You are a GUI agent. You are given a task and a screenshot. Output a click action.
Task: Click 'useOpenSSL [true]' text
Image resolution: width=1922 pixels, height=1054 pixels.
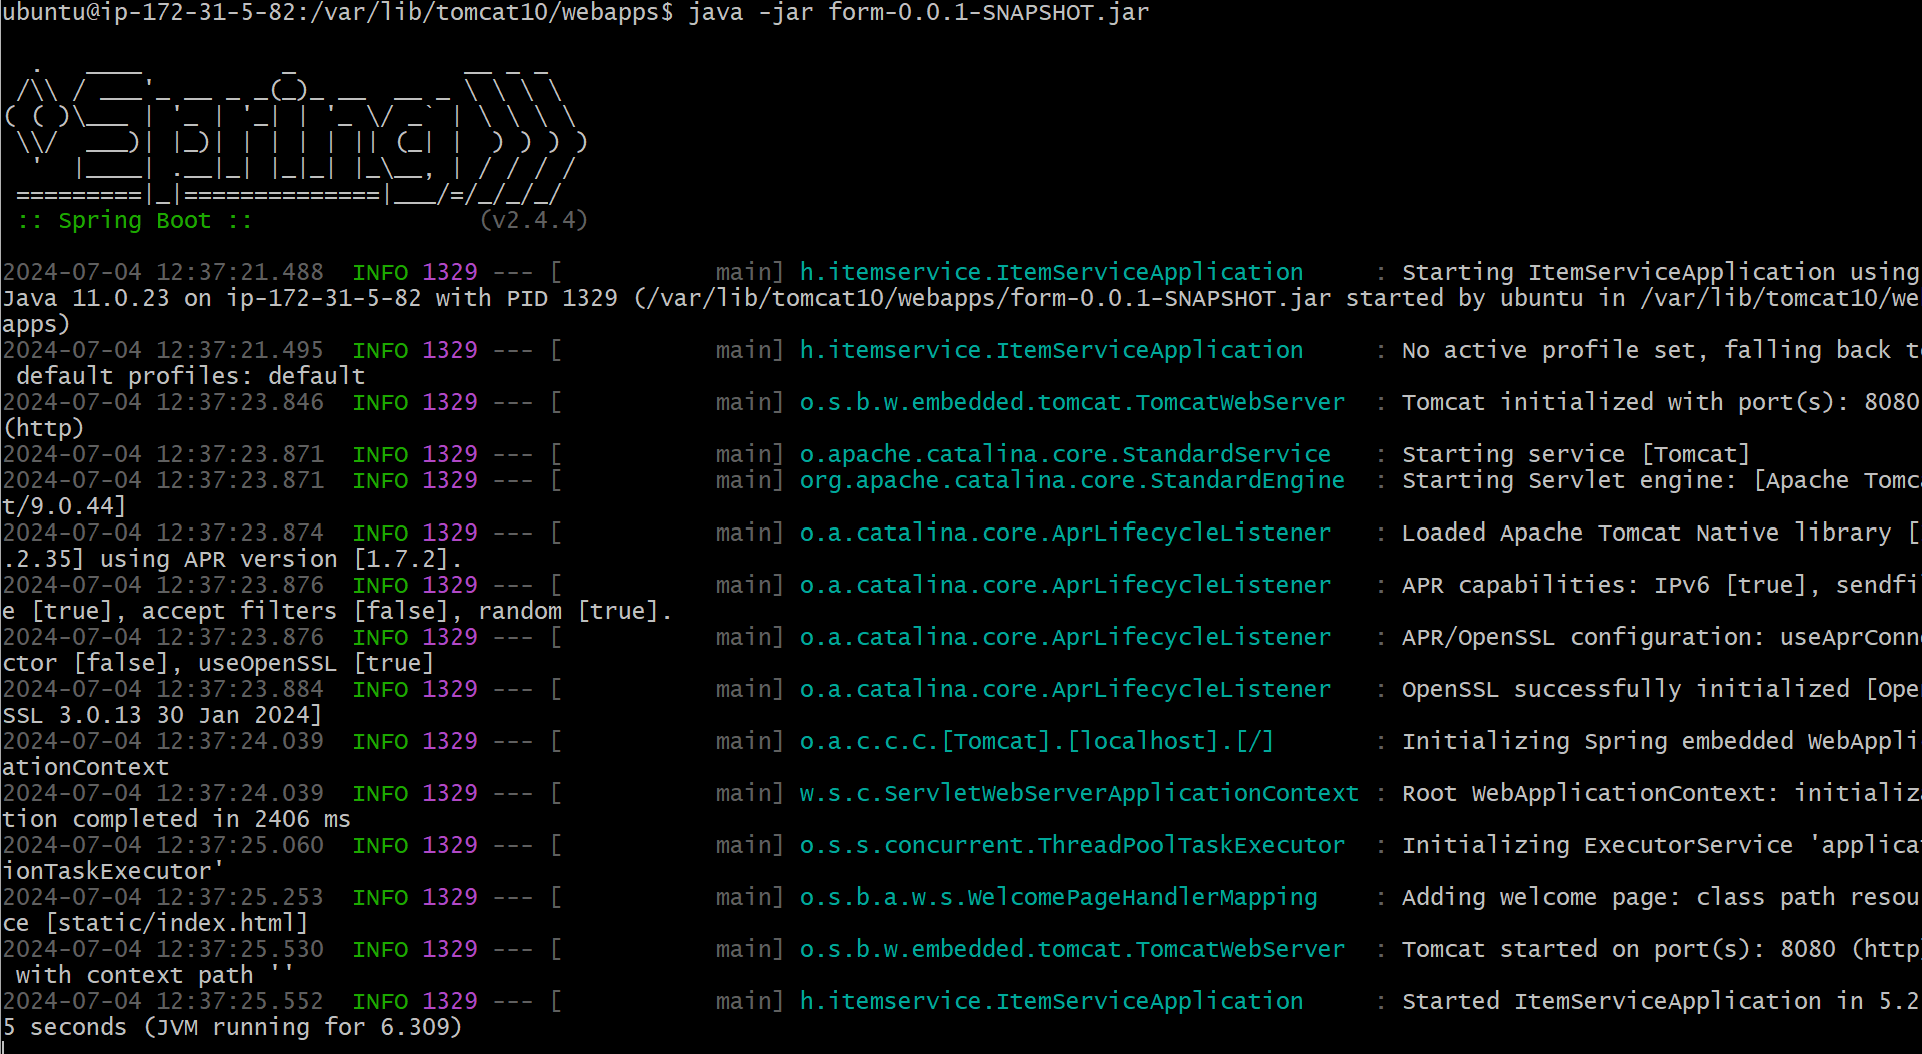click(316, 663)
